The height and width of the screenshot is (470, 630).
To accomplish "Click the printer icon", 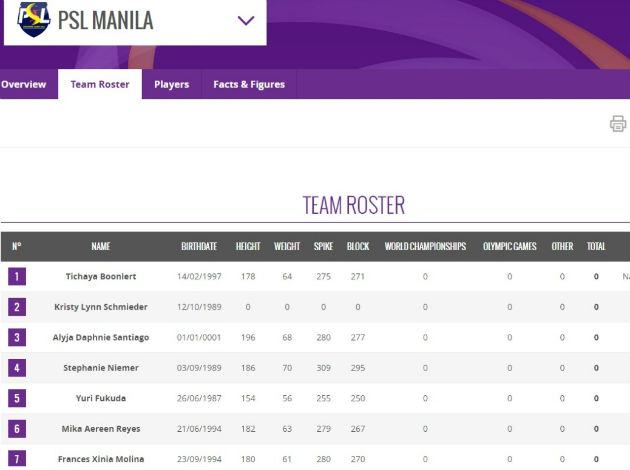I will (618, 124).
